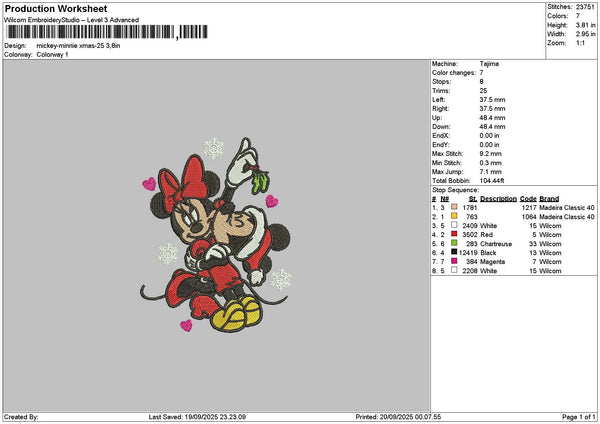Click the Brand column header
Viewport: 600px width, 424px height.
tap(549, 198)
